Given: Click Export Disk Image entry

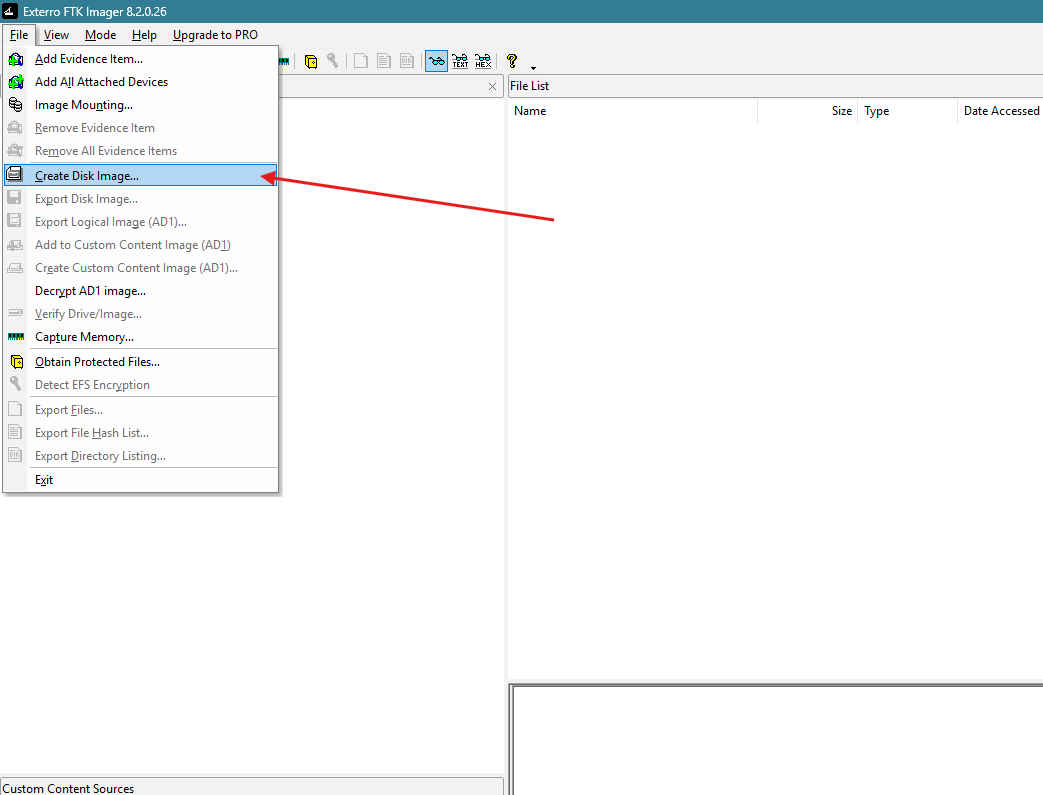Looking at the screenshot, I should pos(140,199).
